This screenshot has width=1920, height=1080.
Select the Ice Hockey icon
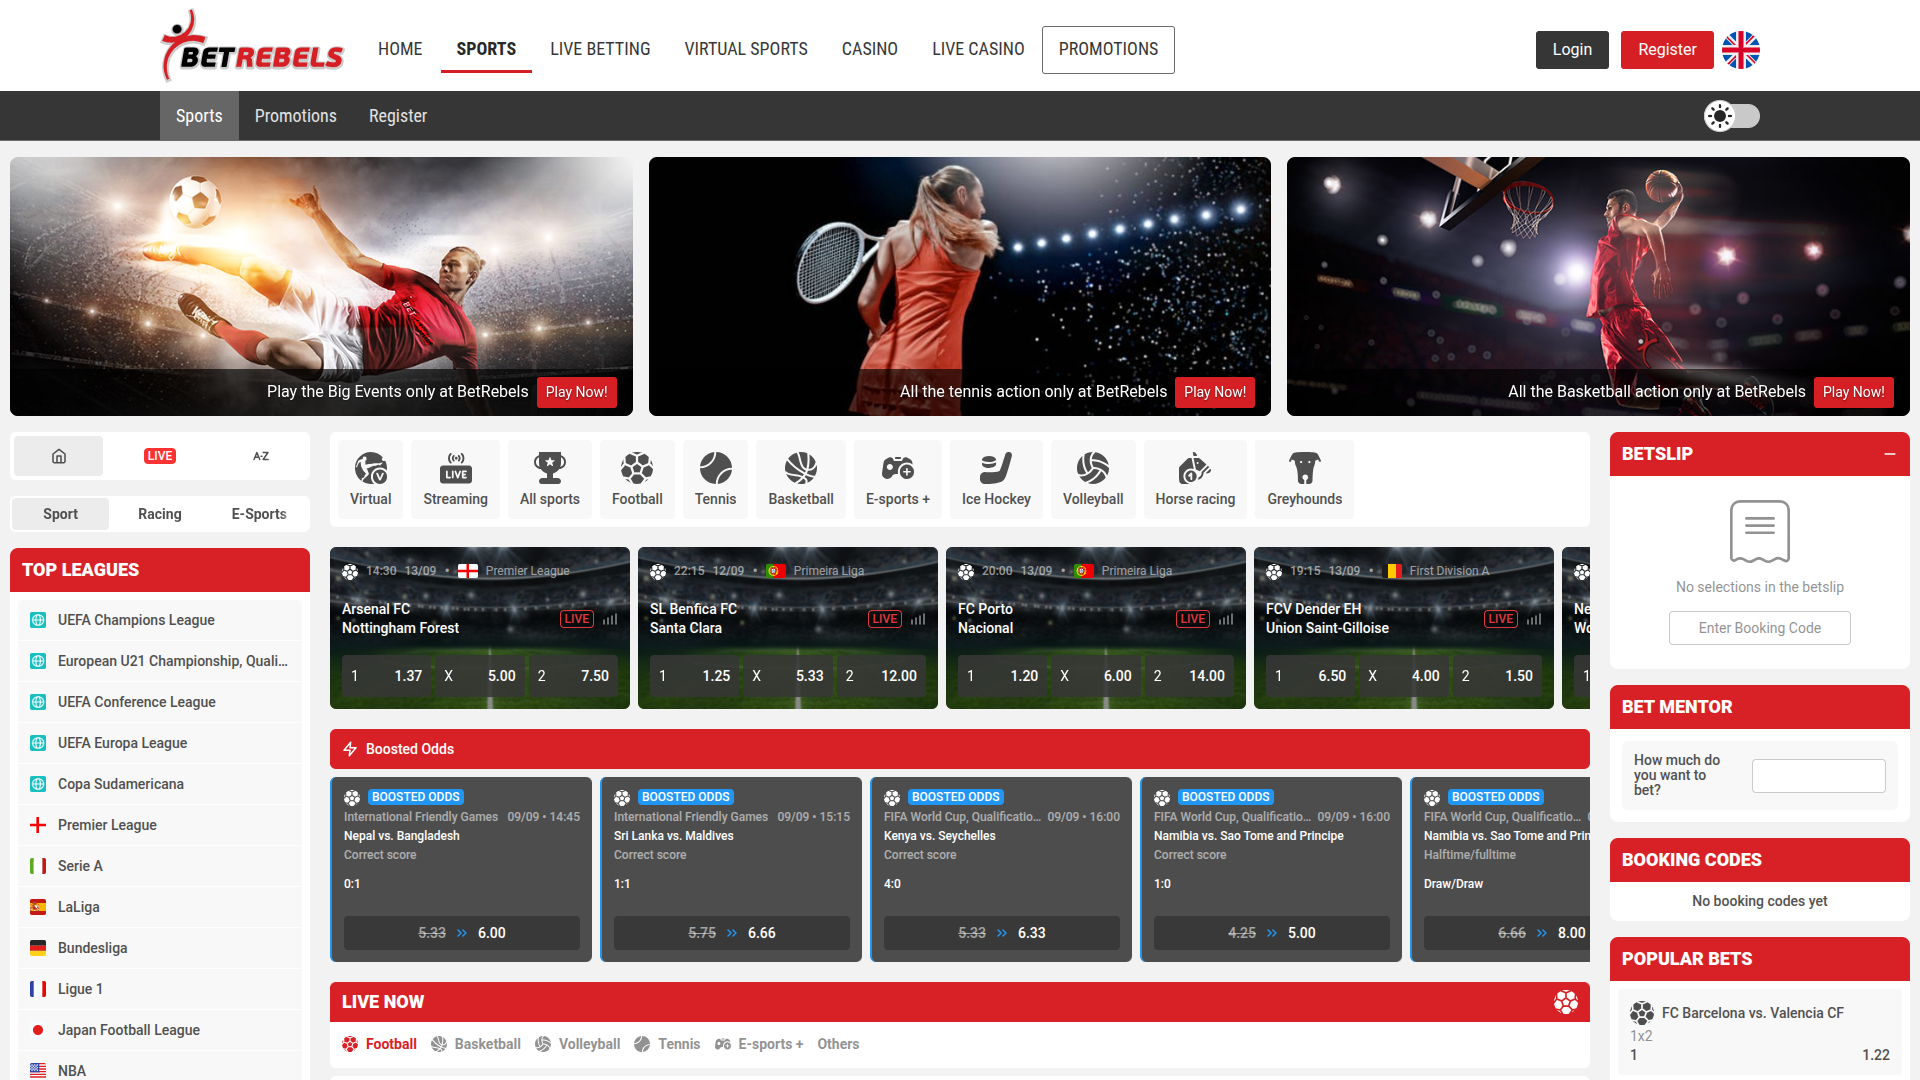coord(996,478)
